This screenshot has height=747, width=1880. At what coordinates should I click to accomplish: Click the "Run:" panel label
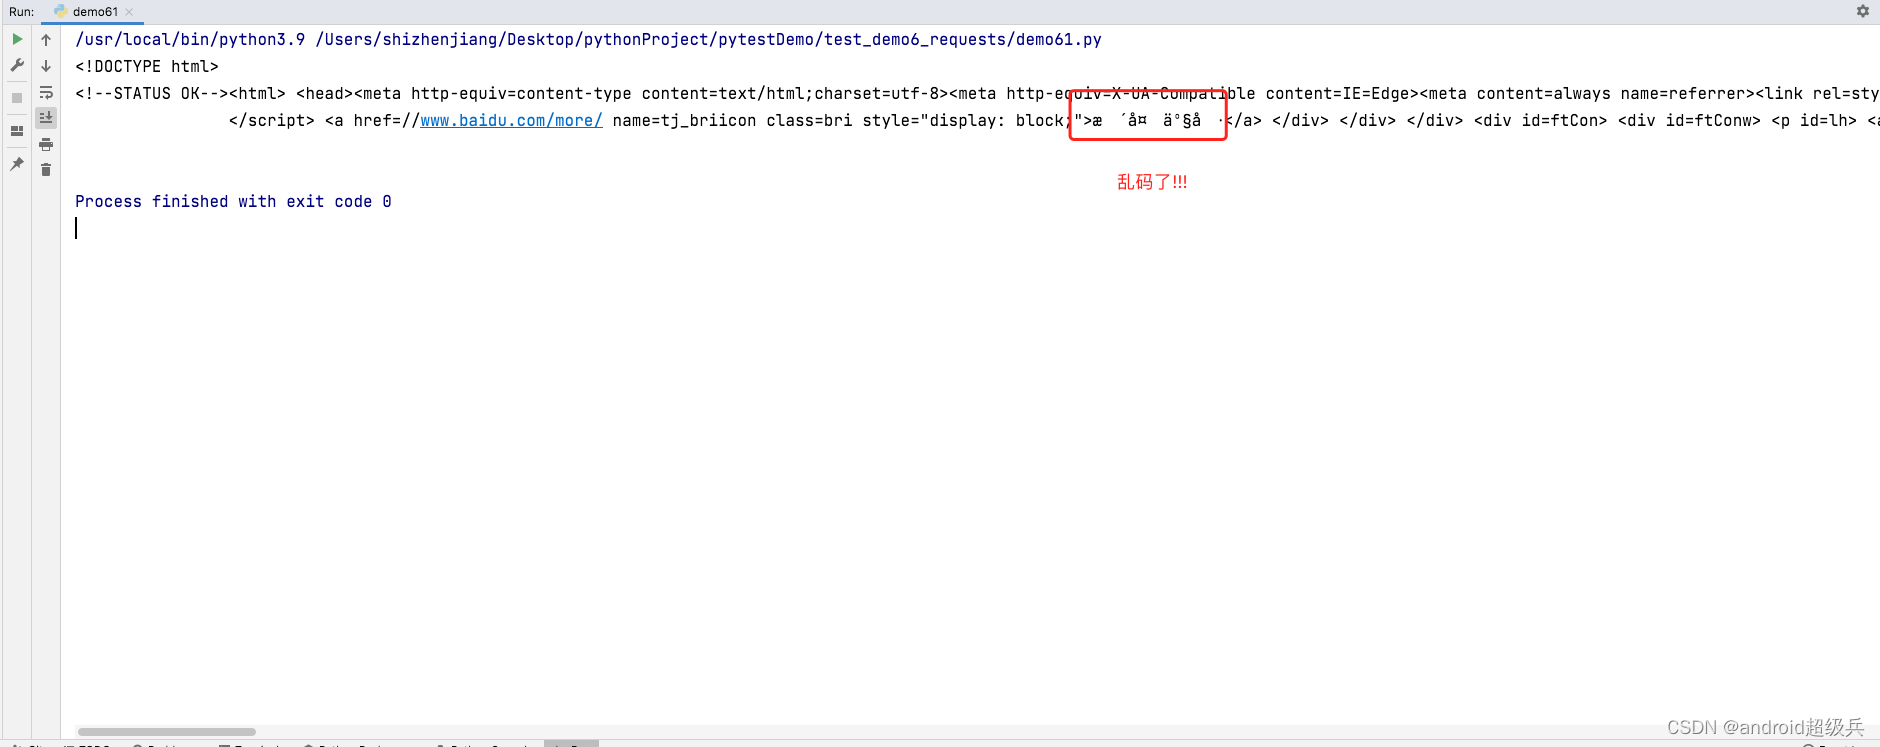point(21,12)
